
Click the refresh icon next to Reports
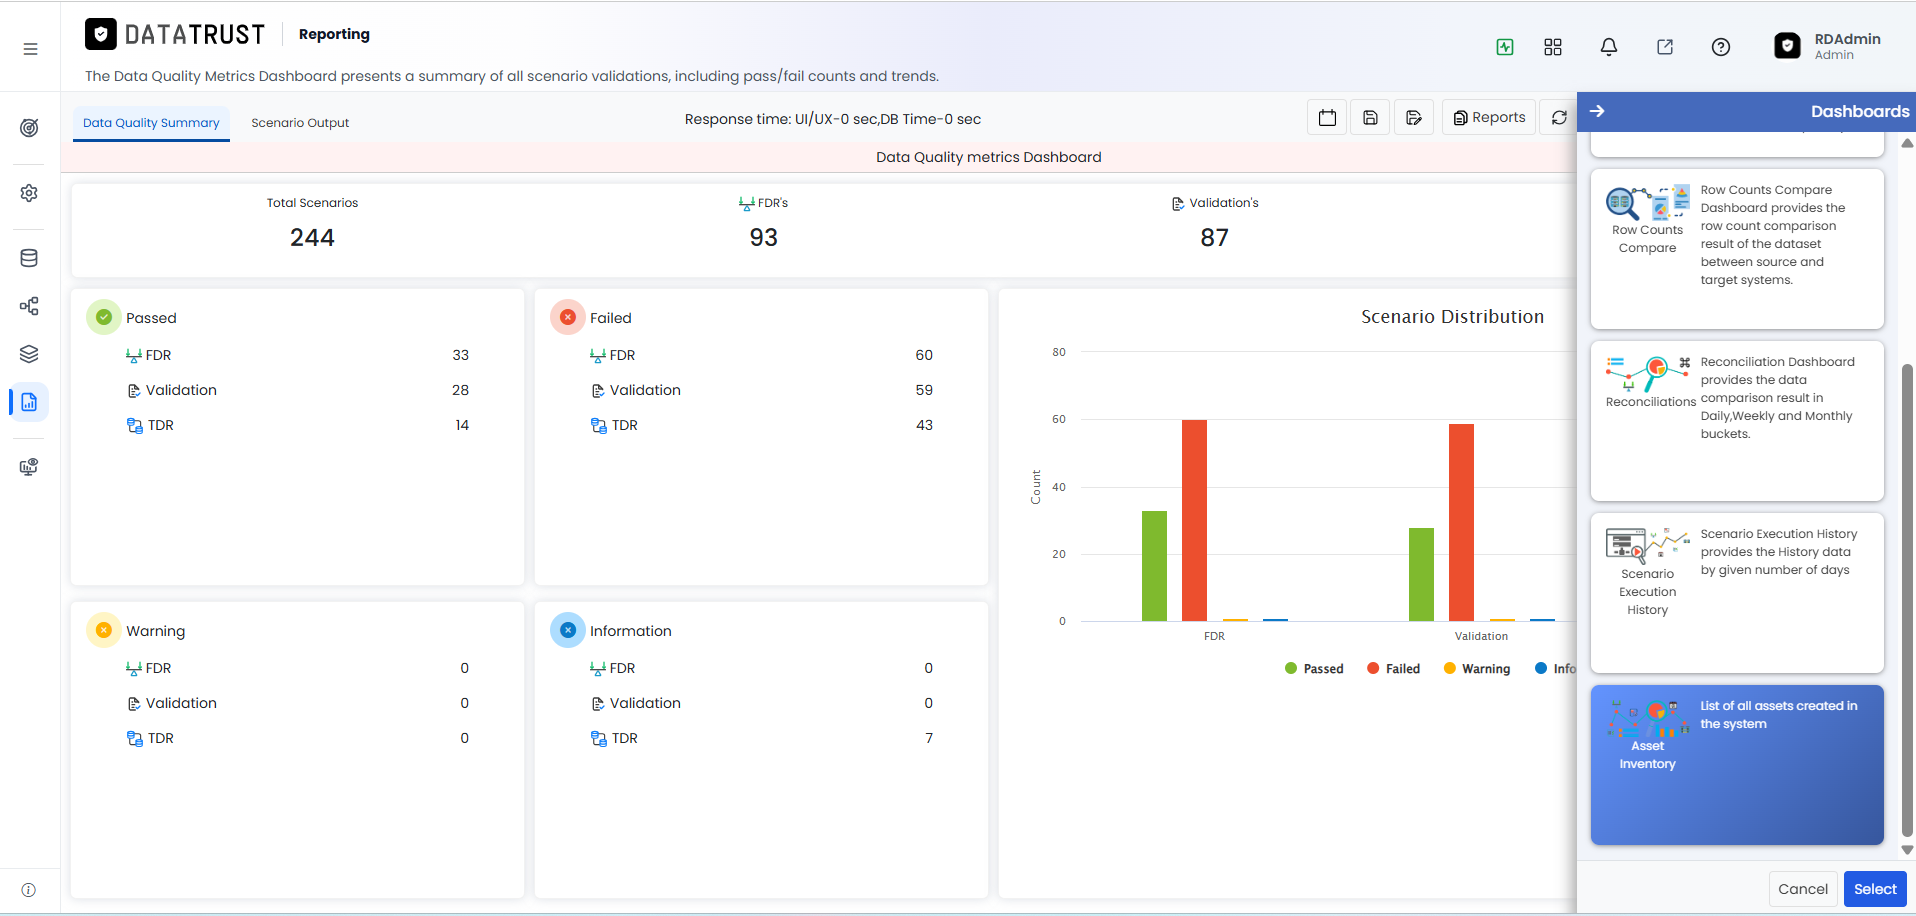coord(1558,118)
